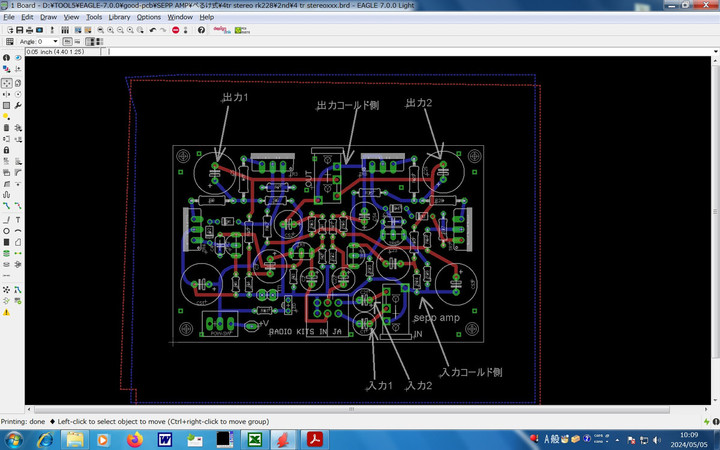Open Excel from the Windows taskbar
This screenshot has width=720, height=450.
255,439
